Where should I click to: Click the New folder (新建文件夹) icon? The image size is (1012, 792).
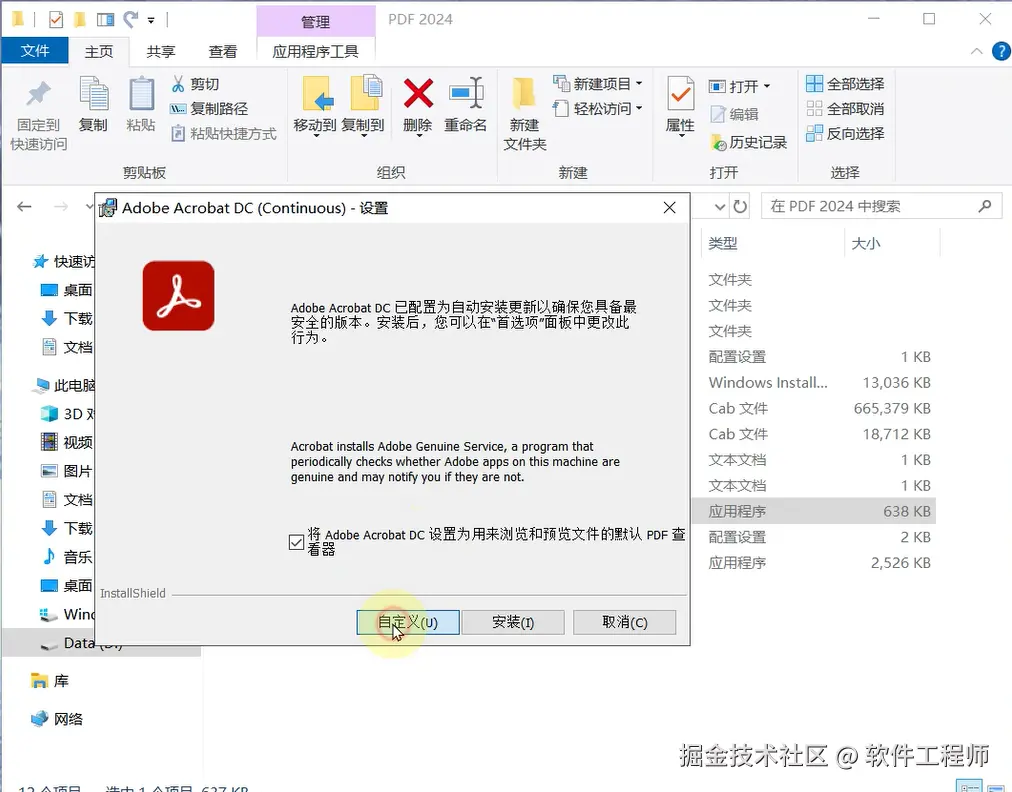pyautogui.click(x=524, y=94)
